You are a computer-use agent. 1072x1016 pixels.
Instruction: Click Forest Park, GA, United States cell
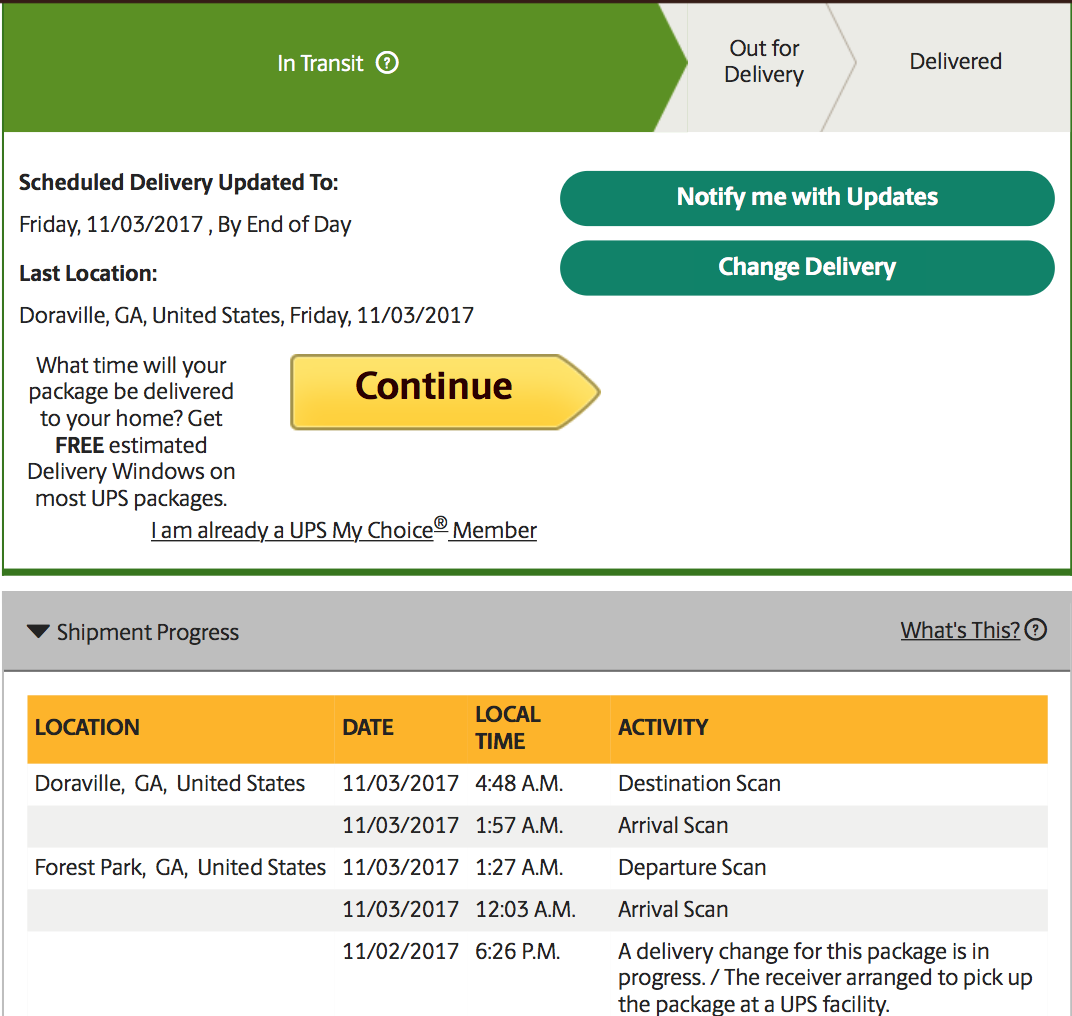180,868
